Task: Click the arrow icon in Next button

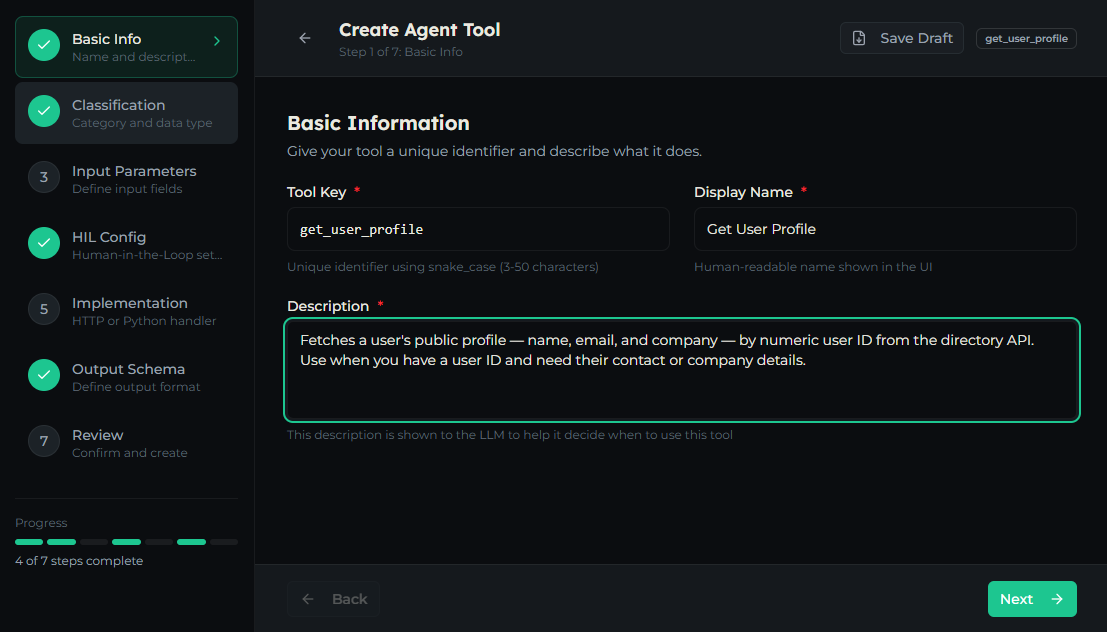Action: [x=1057, y=599]
